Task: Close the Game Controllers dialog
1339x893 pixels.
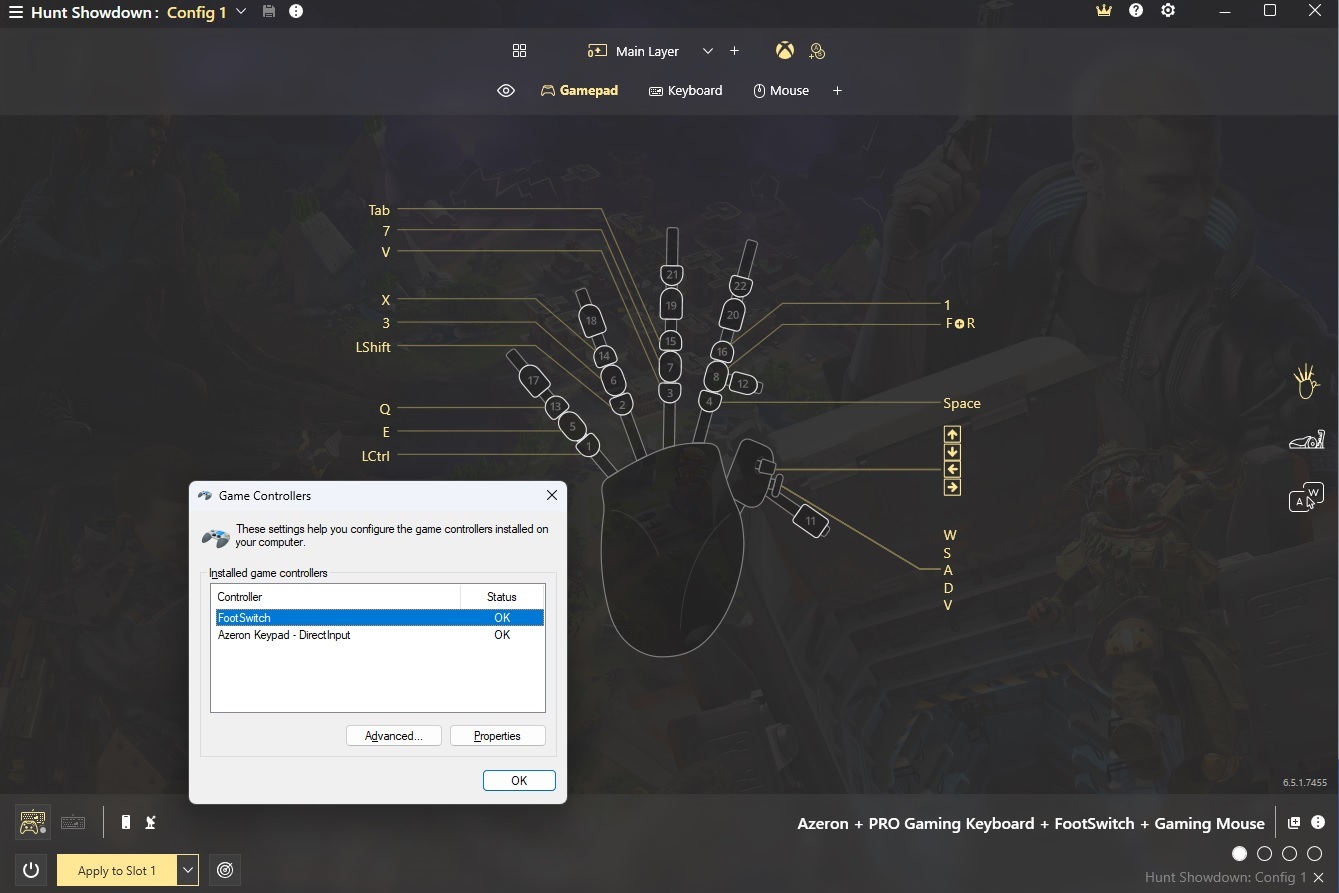Action: click(x=551, y=495)
